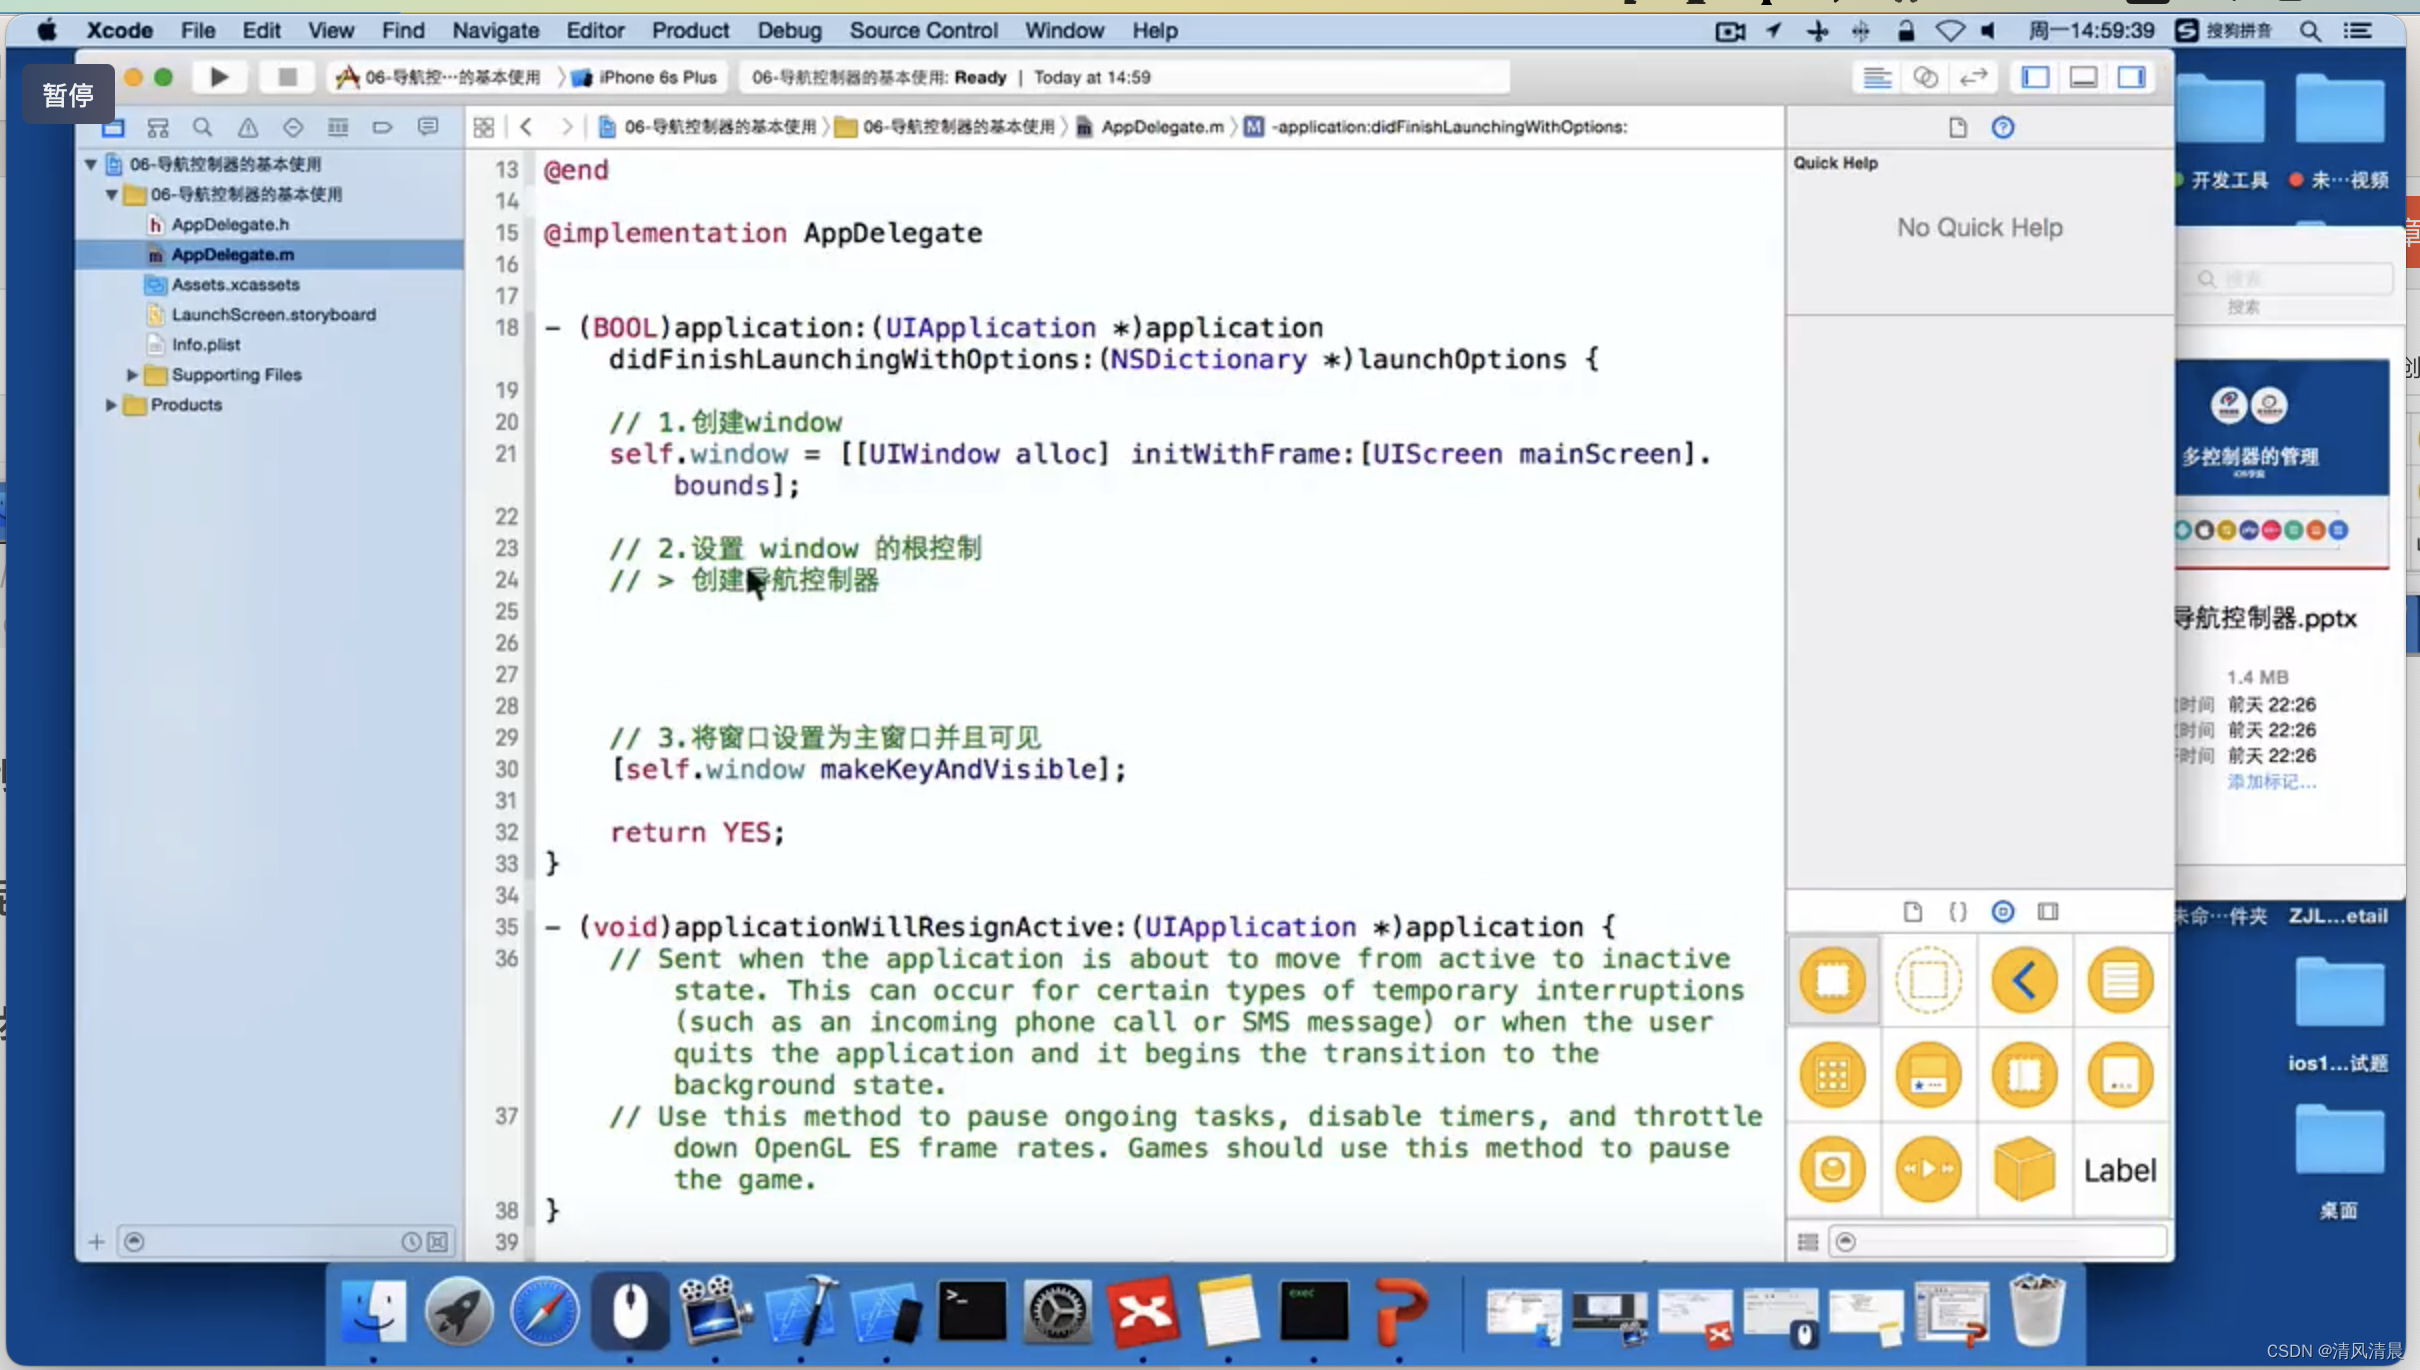Image resolution: width=2420 pixels, height=1370 pixels.
Task: Open the Find navigator
Action: tap(202, 127)
